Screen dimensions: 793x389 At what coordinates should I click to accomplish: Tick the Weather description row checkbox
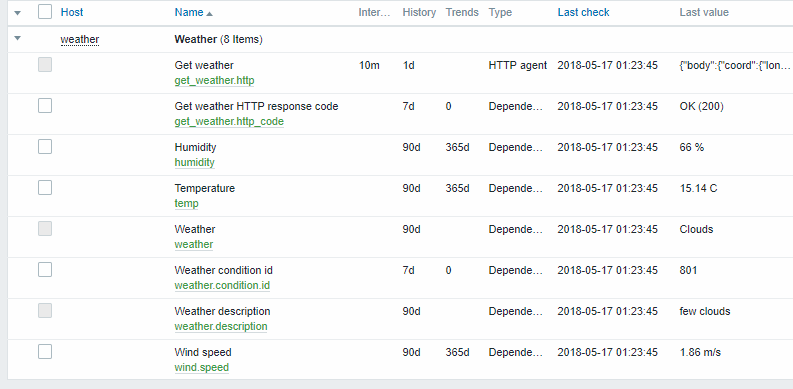click(x=45, y=311)
